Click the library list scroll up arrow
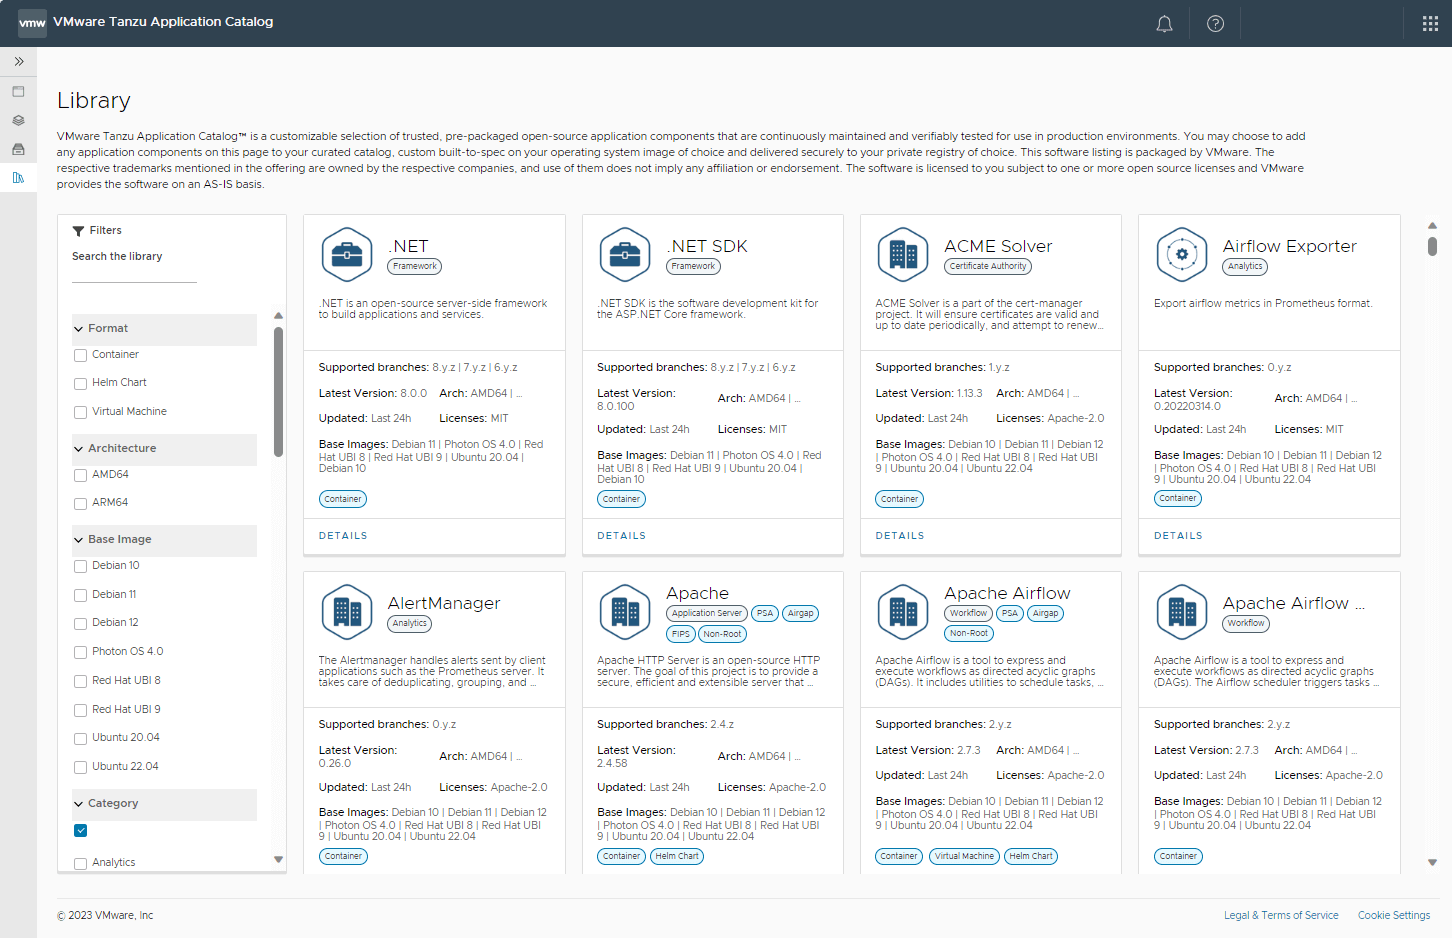1452x938 pixels. [x=1432, y=225]
